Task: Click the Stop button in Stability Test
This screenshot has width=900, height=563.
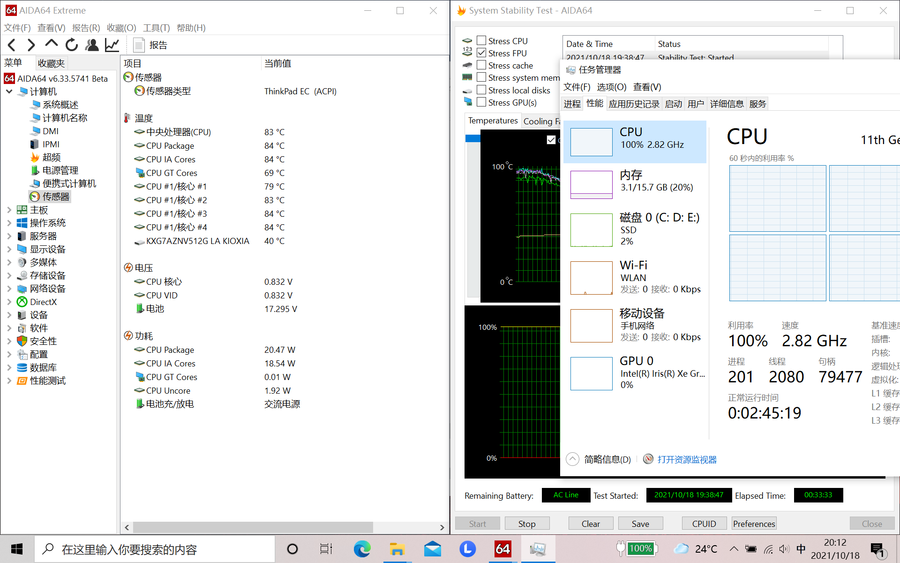Action: (527, 523)
